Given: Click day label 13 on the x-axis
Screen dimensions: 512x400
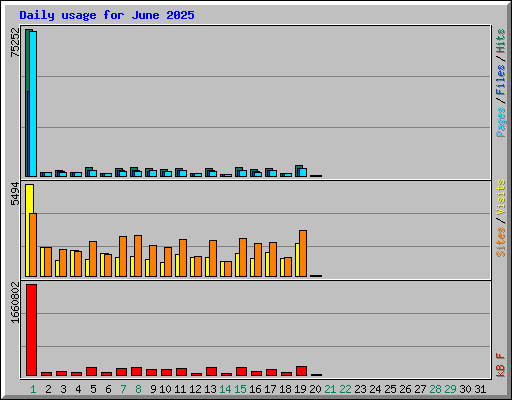Looking at the screenshot, I should click(210, 389).
